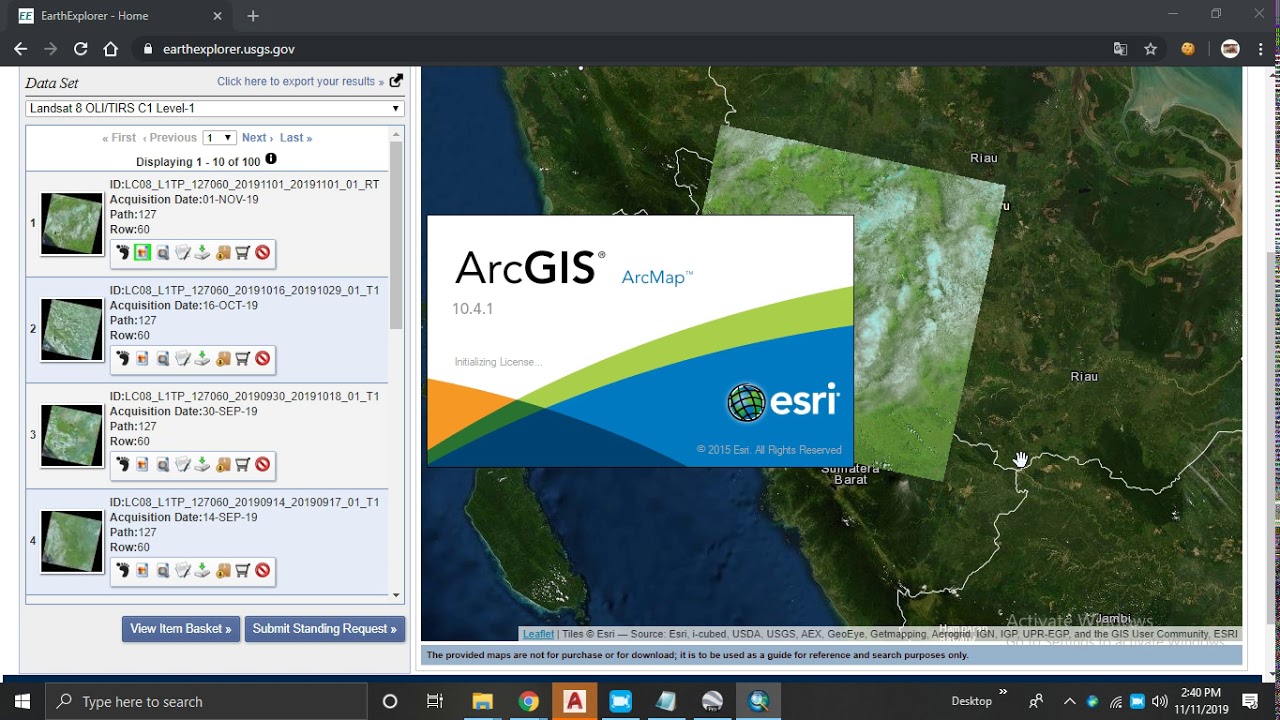Open a new browser tab
This screenshot has width=1280, height=720.
[x=253, y=16]
